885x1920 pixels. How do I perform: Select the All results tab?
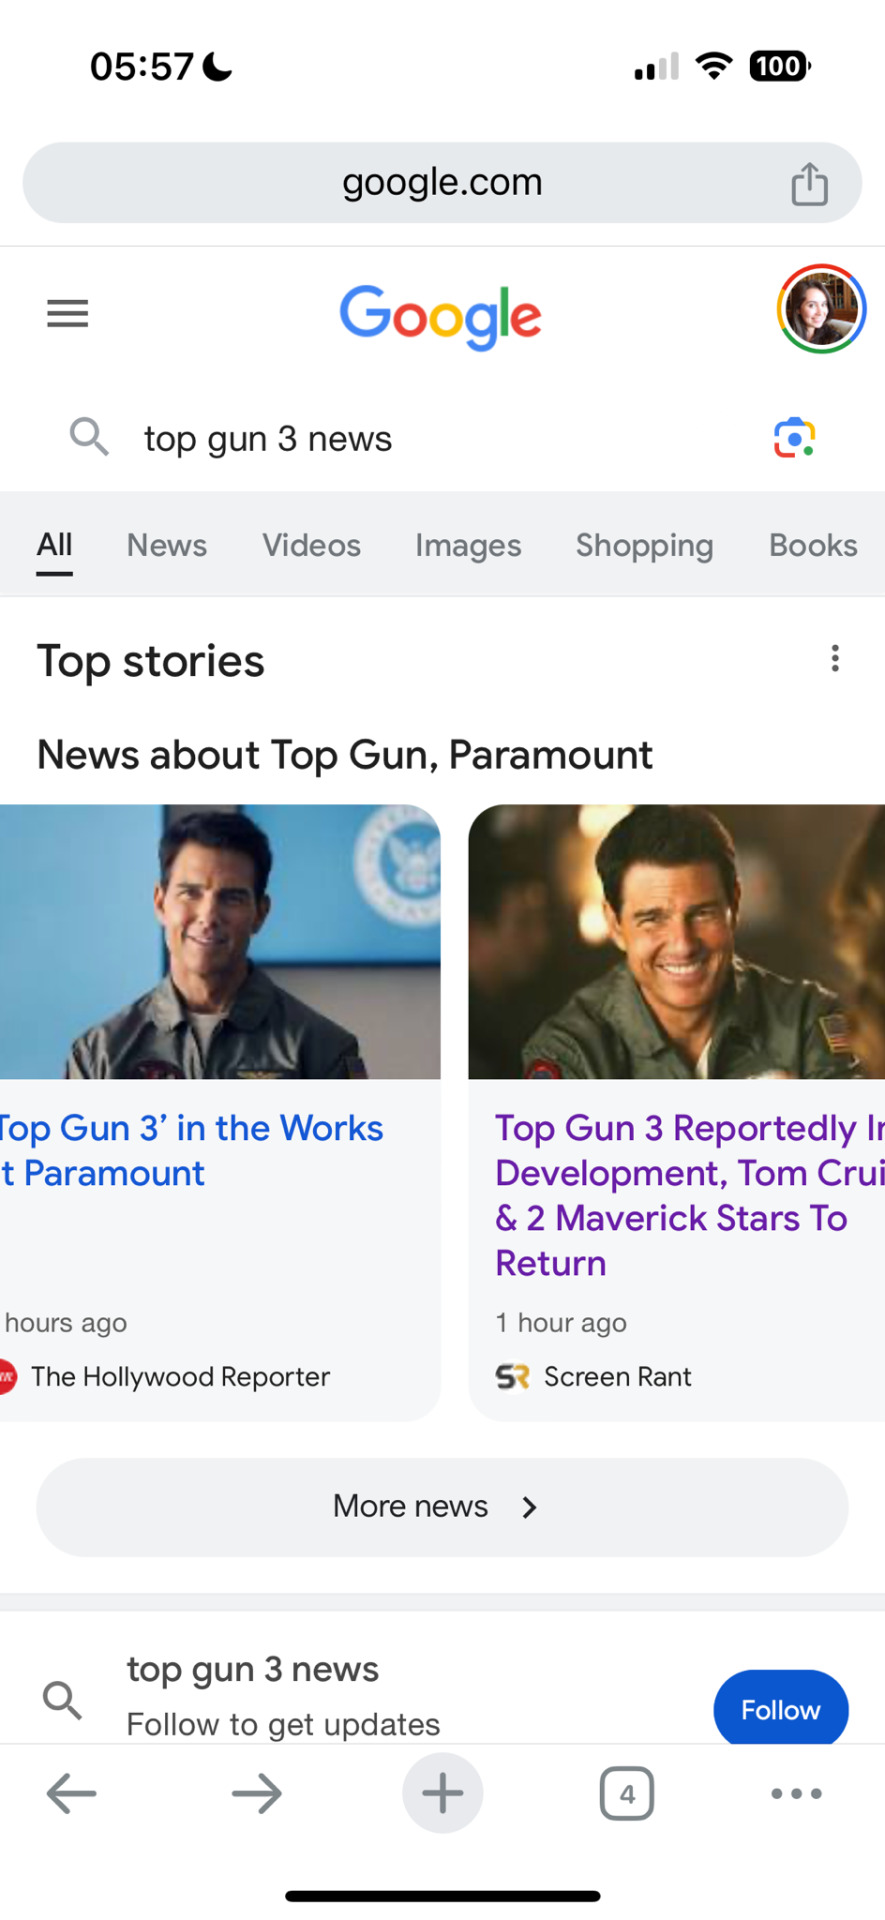[x=54, y=545]
